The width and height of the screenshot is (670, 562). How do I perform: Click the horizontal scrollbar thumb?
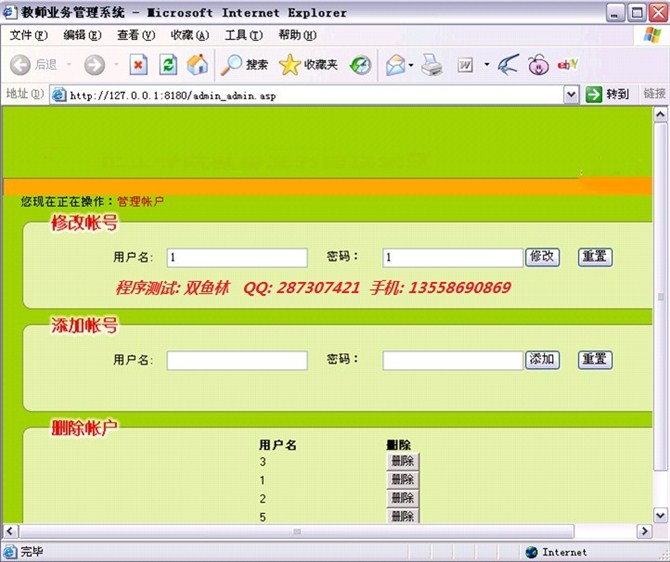(x=297, y=531)
